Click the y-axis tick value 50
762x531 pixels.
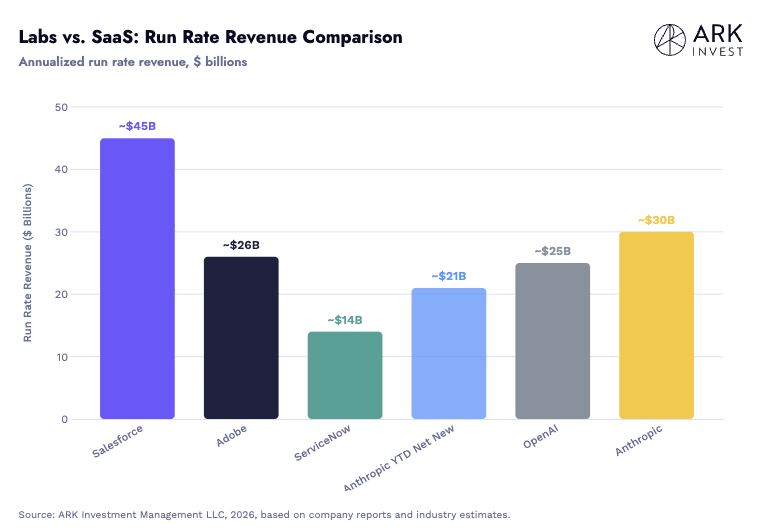point(61,107)
